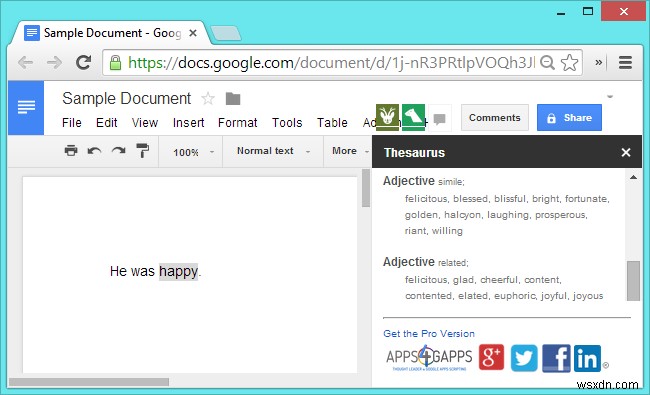Viewport: 650px width, 395px height.
Task: Close the Sample Document browser tab
Action: coord(193,33)
